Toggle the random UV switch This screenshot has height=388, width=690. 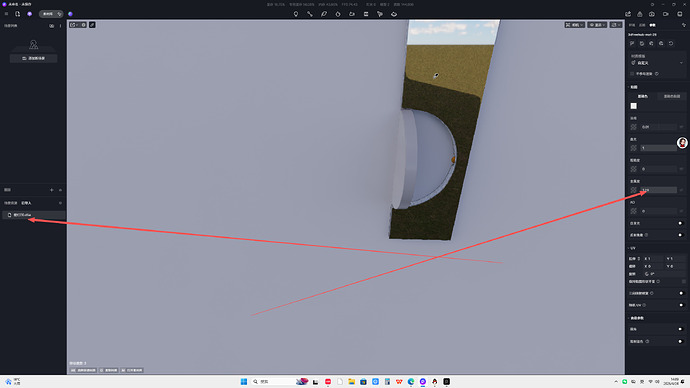click(681, 305)
